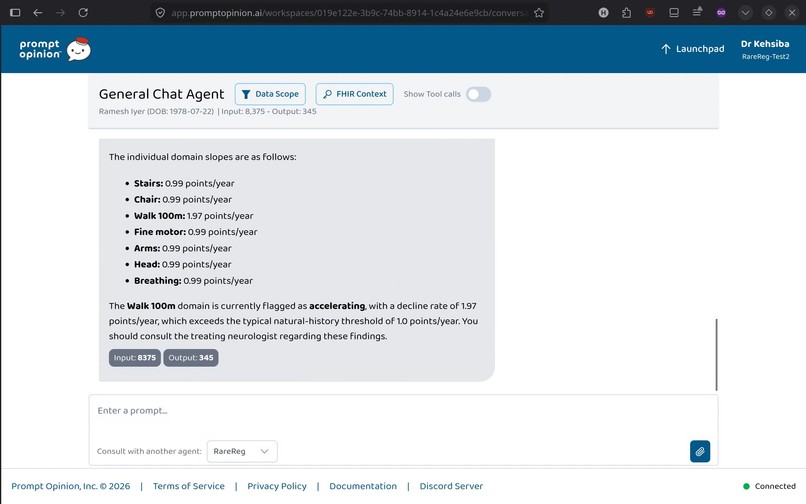Viewport: 806px width, 504px height.
Task: Click the Fine motor: 0.99 points/year line
Action: tap(195, 232)
